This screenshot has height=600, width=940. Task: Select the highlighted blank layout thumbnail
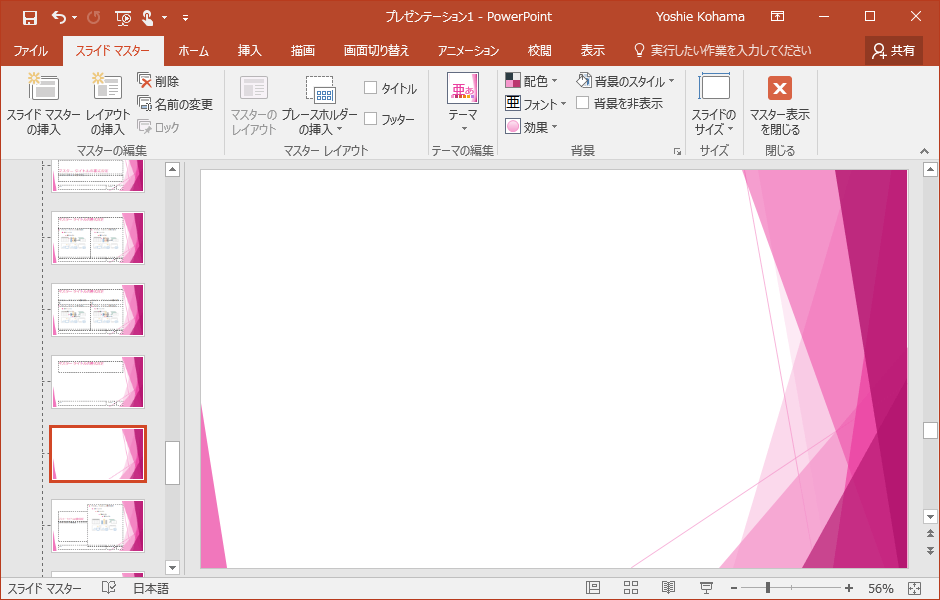(x=98, y=454)
